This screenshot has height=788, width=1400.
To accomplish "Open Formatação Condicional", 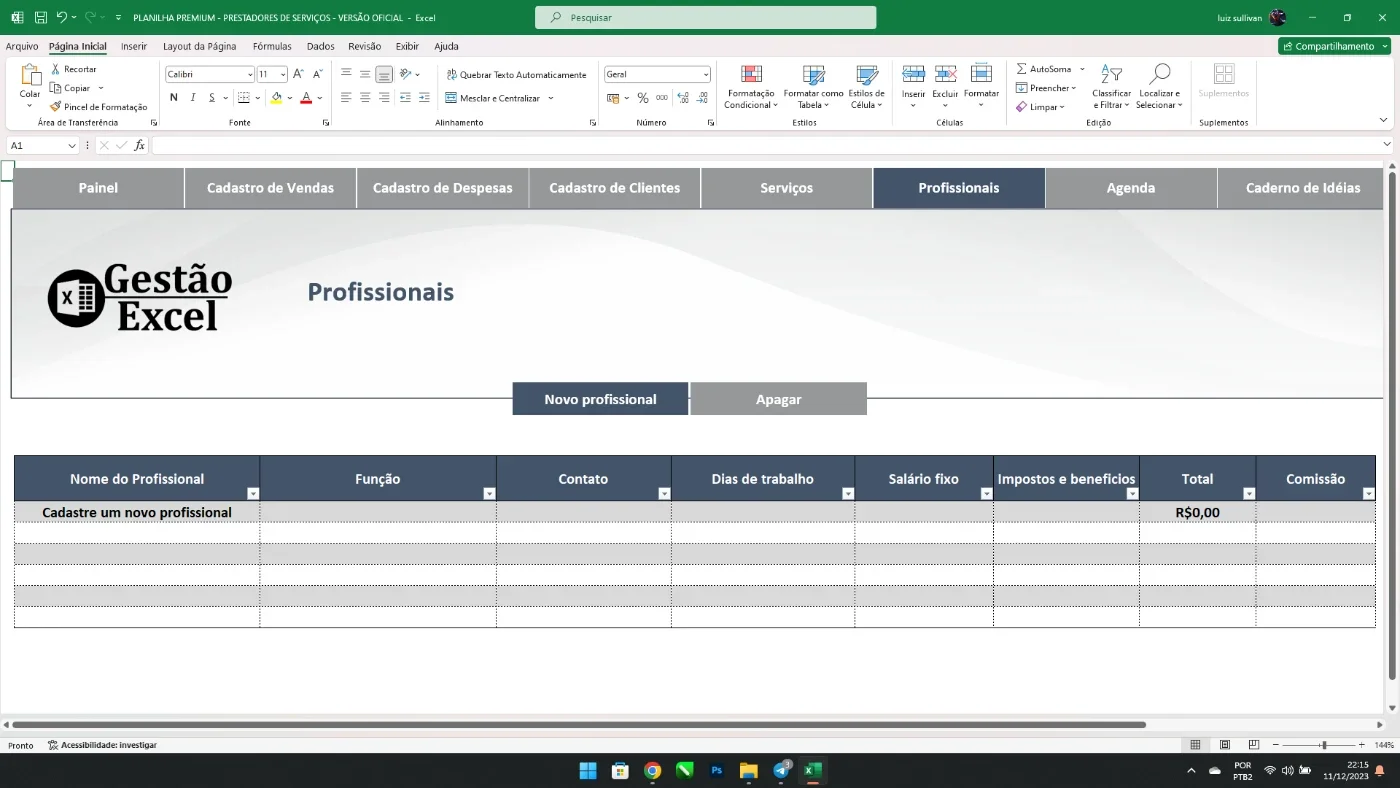I will tap(751, 87).
